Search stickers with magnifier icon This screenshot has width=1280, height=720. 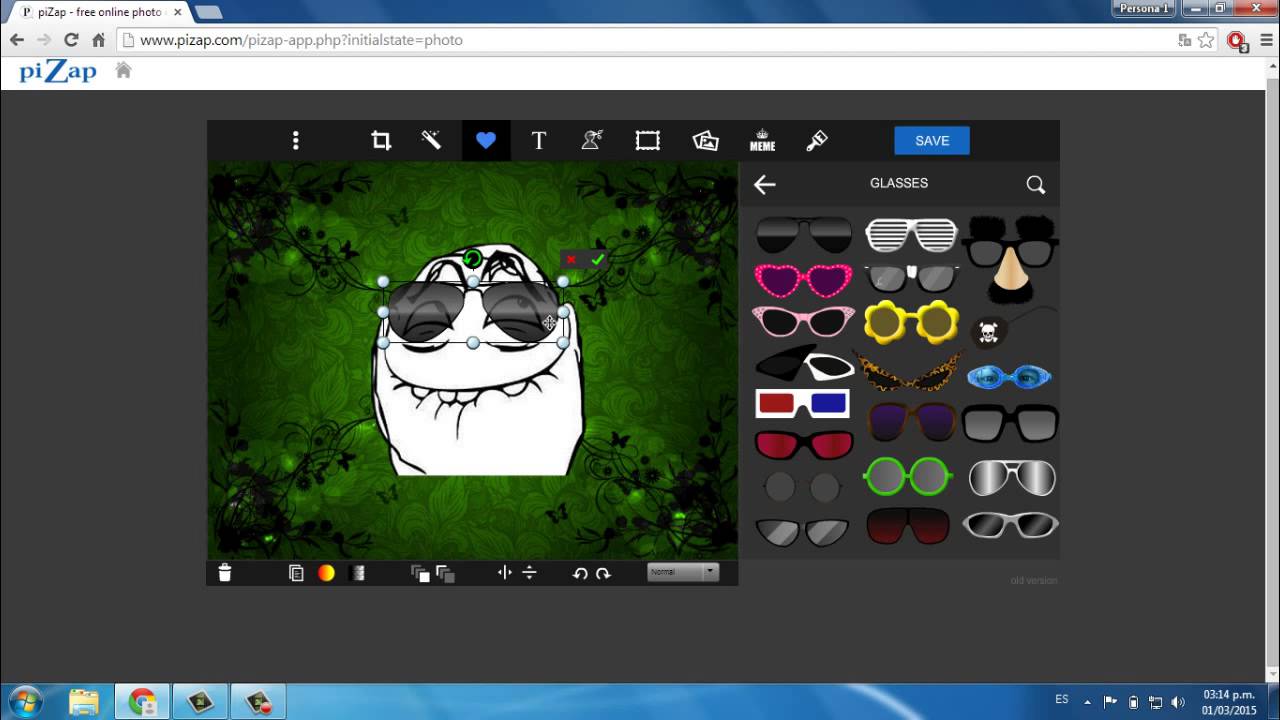click(x=1036, y=184)
